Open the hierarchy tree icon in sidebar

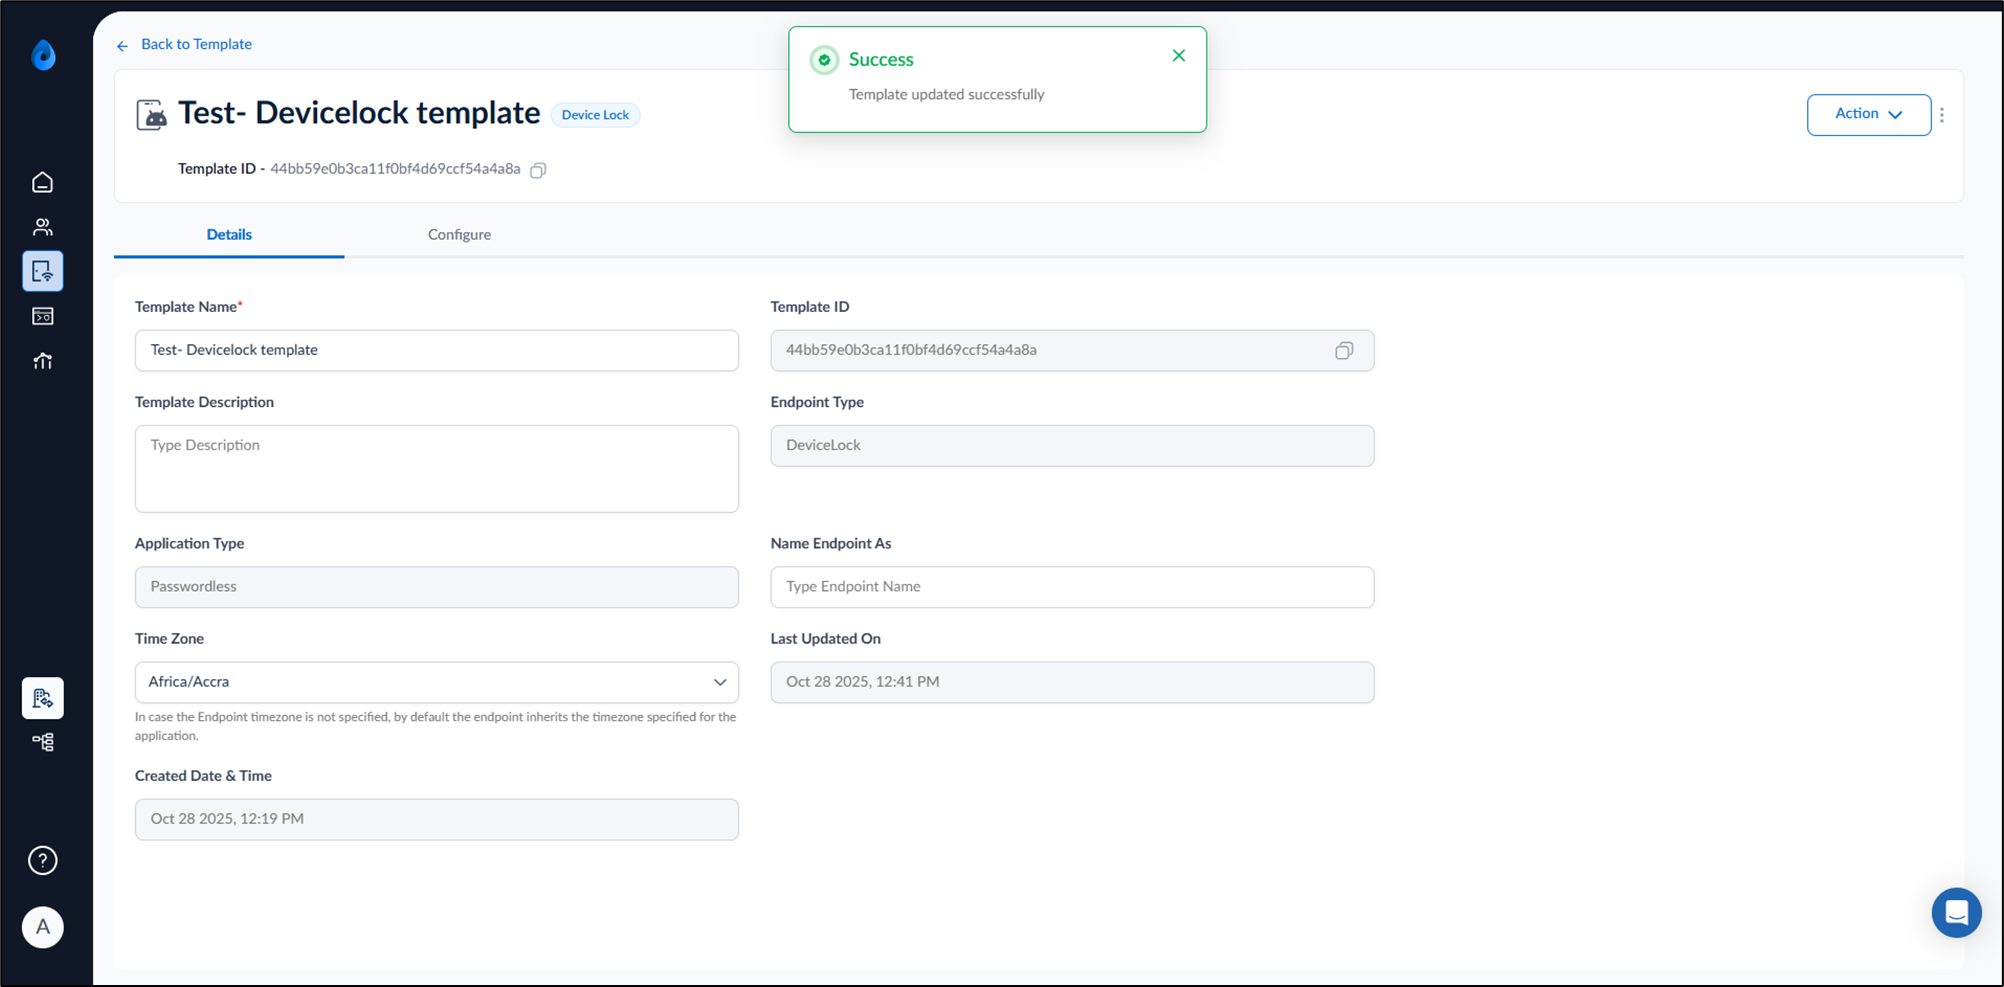point(42,742)
